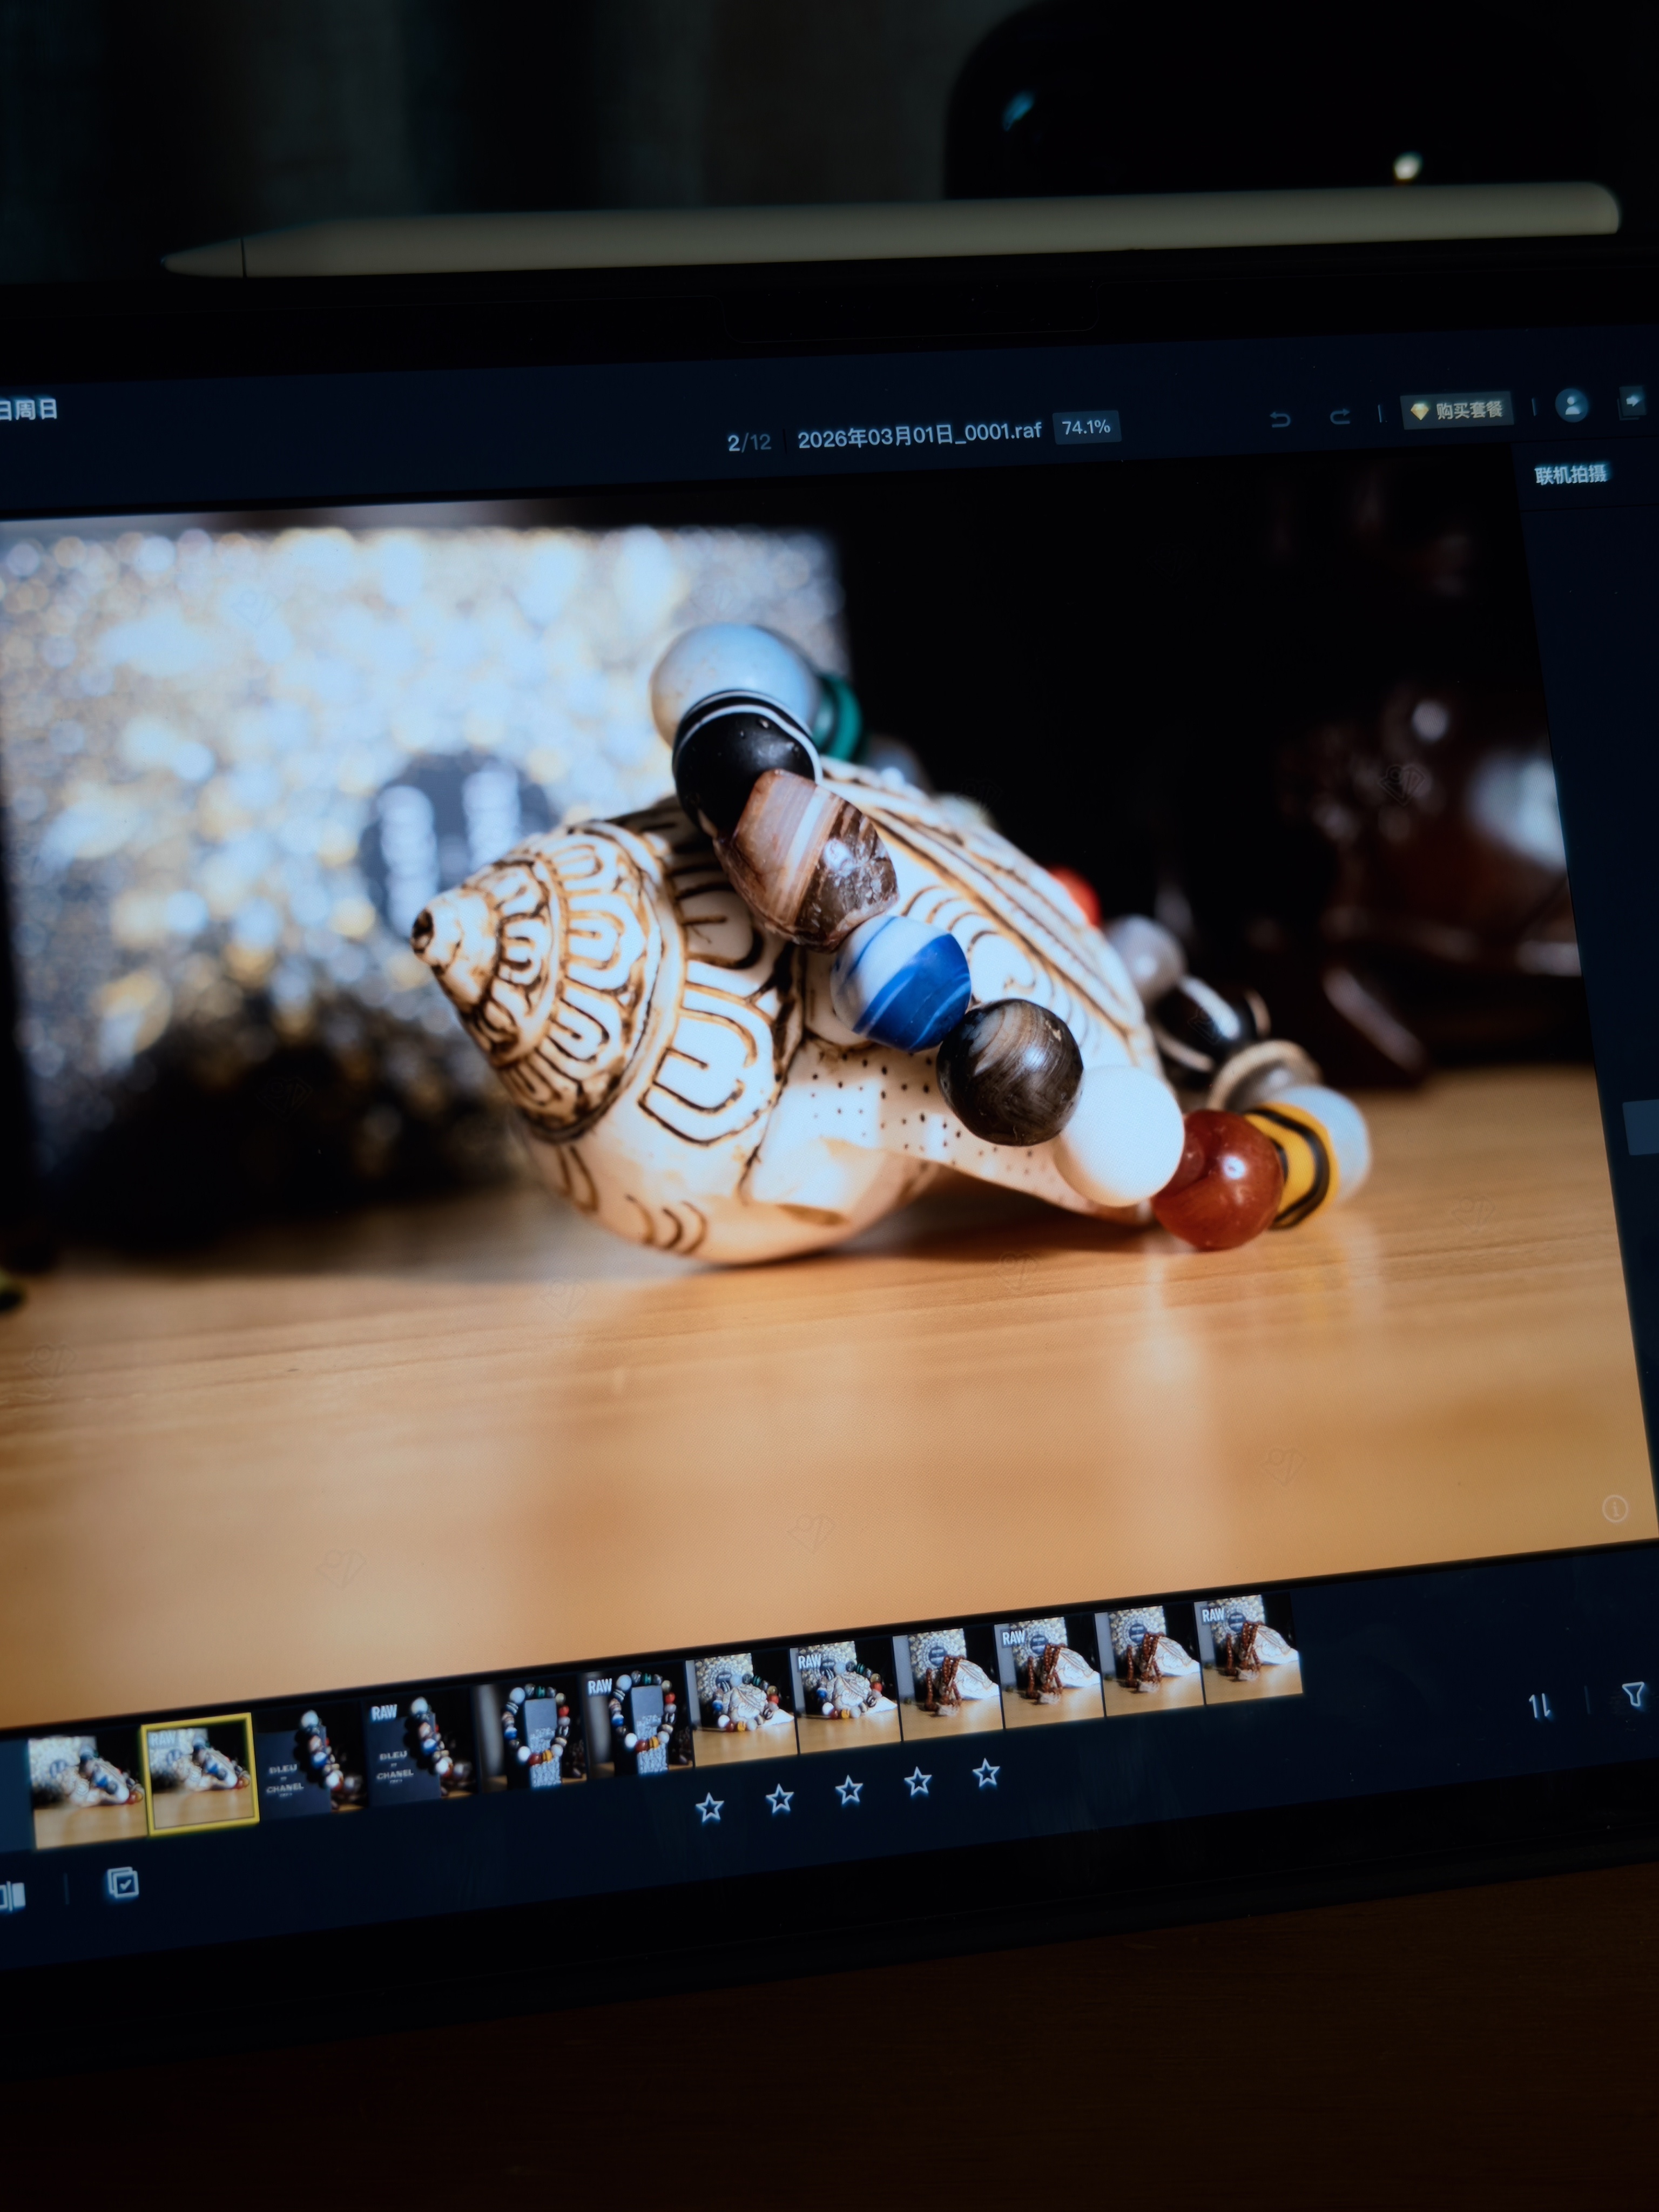The width and height of the screenshot is (1659, 2212).
Task: Click the sort order arrows icon
Action: 1540,1706
